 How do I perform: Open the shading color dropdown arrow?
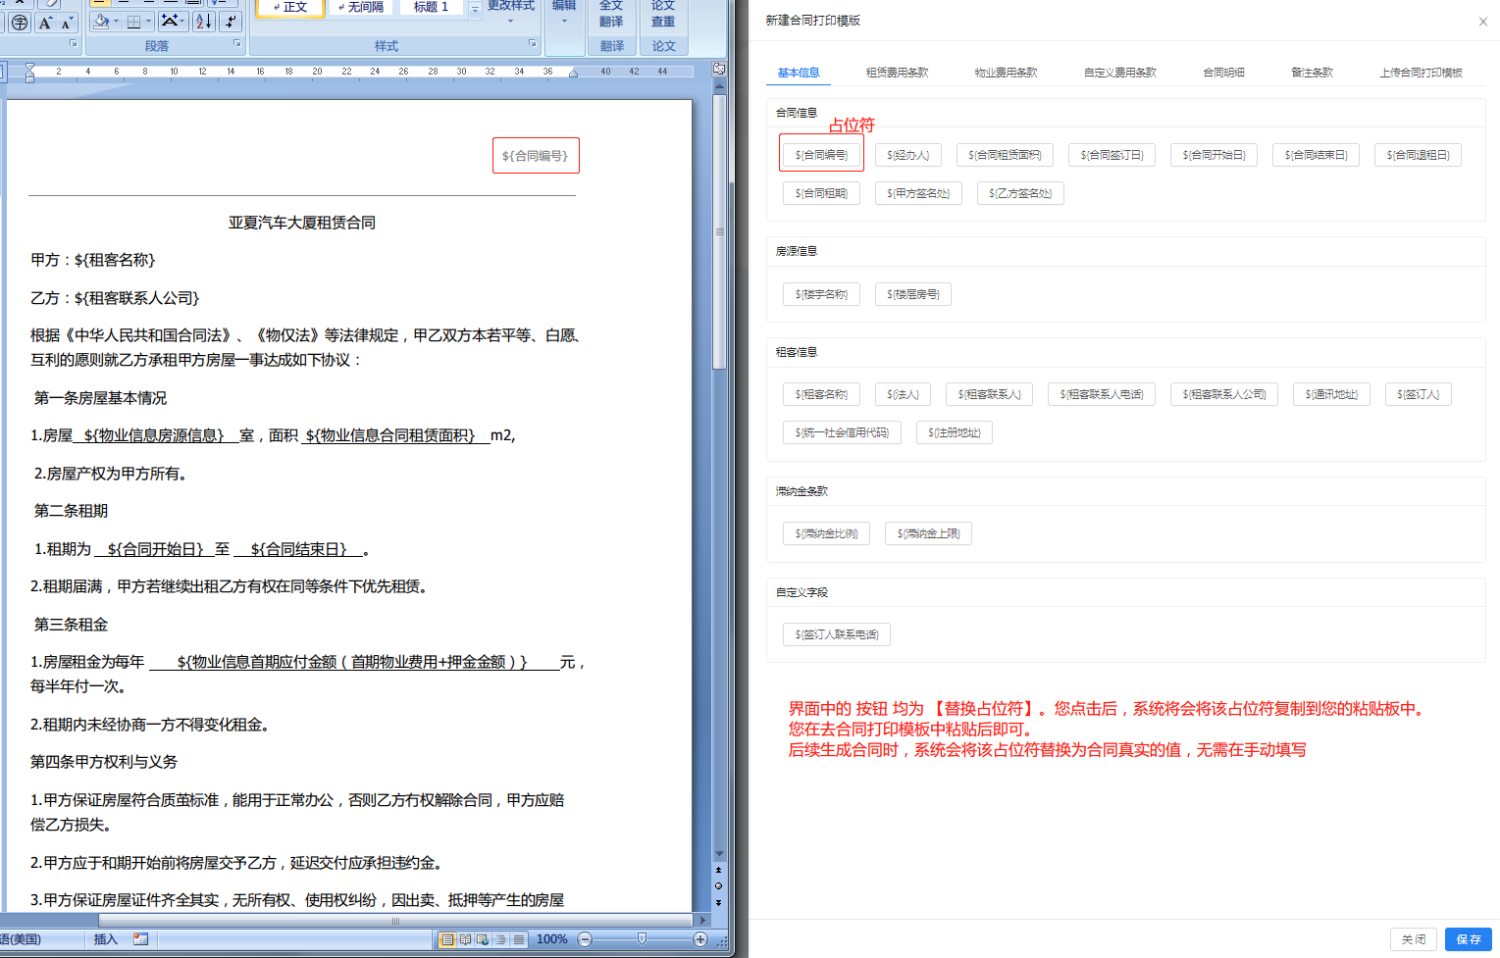point(116,21)
